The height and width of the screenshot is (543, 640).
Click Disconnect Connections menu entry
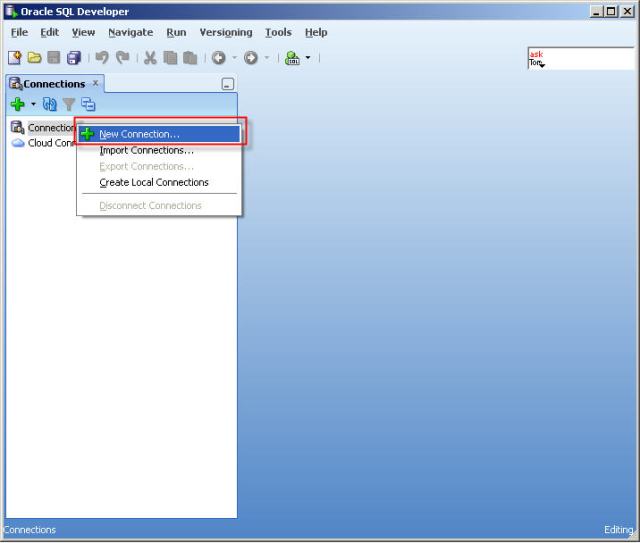(159, 205)
